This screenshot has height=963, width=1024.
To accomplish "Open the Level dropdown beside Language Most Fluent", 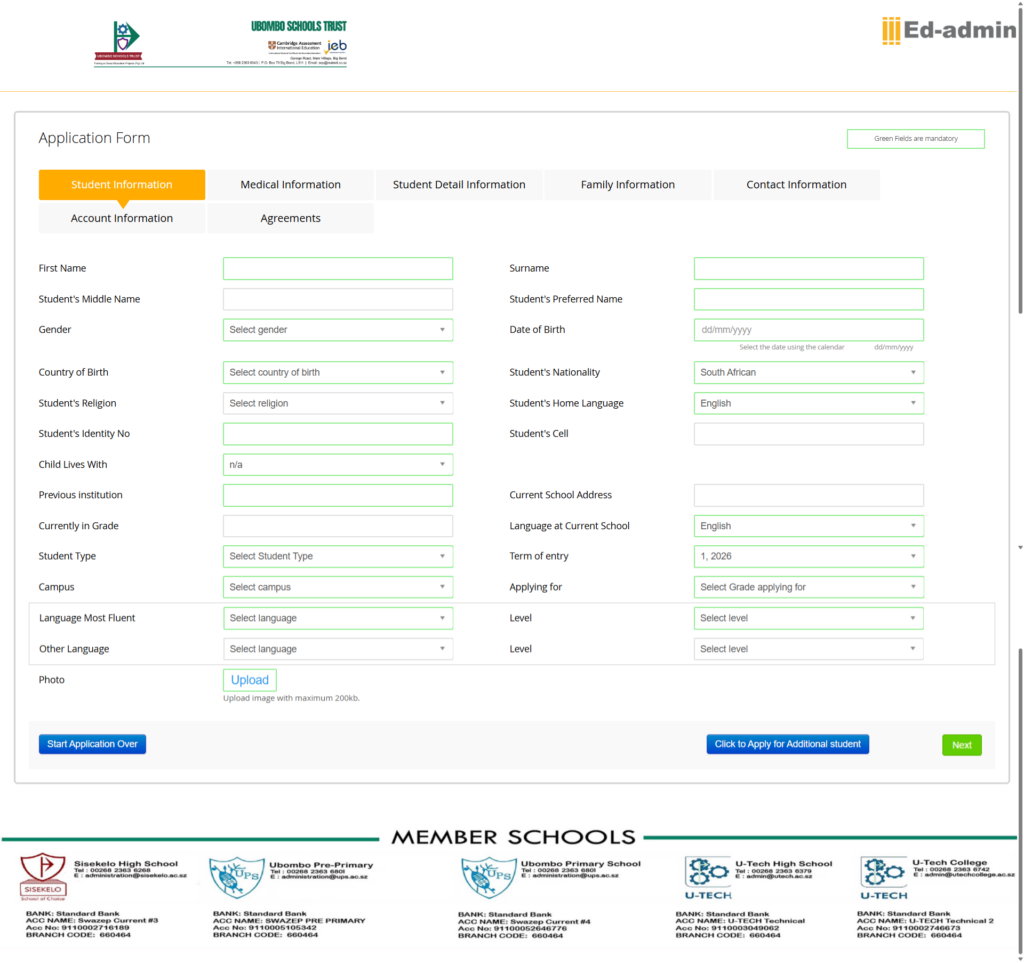I will (x=808, y=618).
